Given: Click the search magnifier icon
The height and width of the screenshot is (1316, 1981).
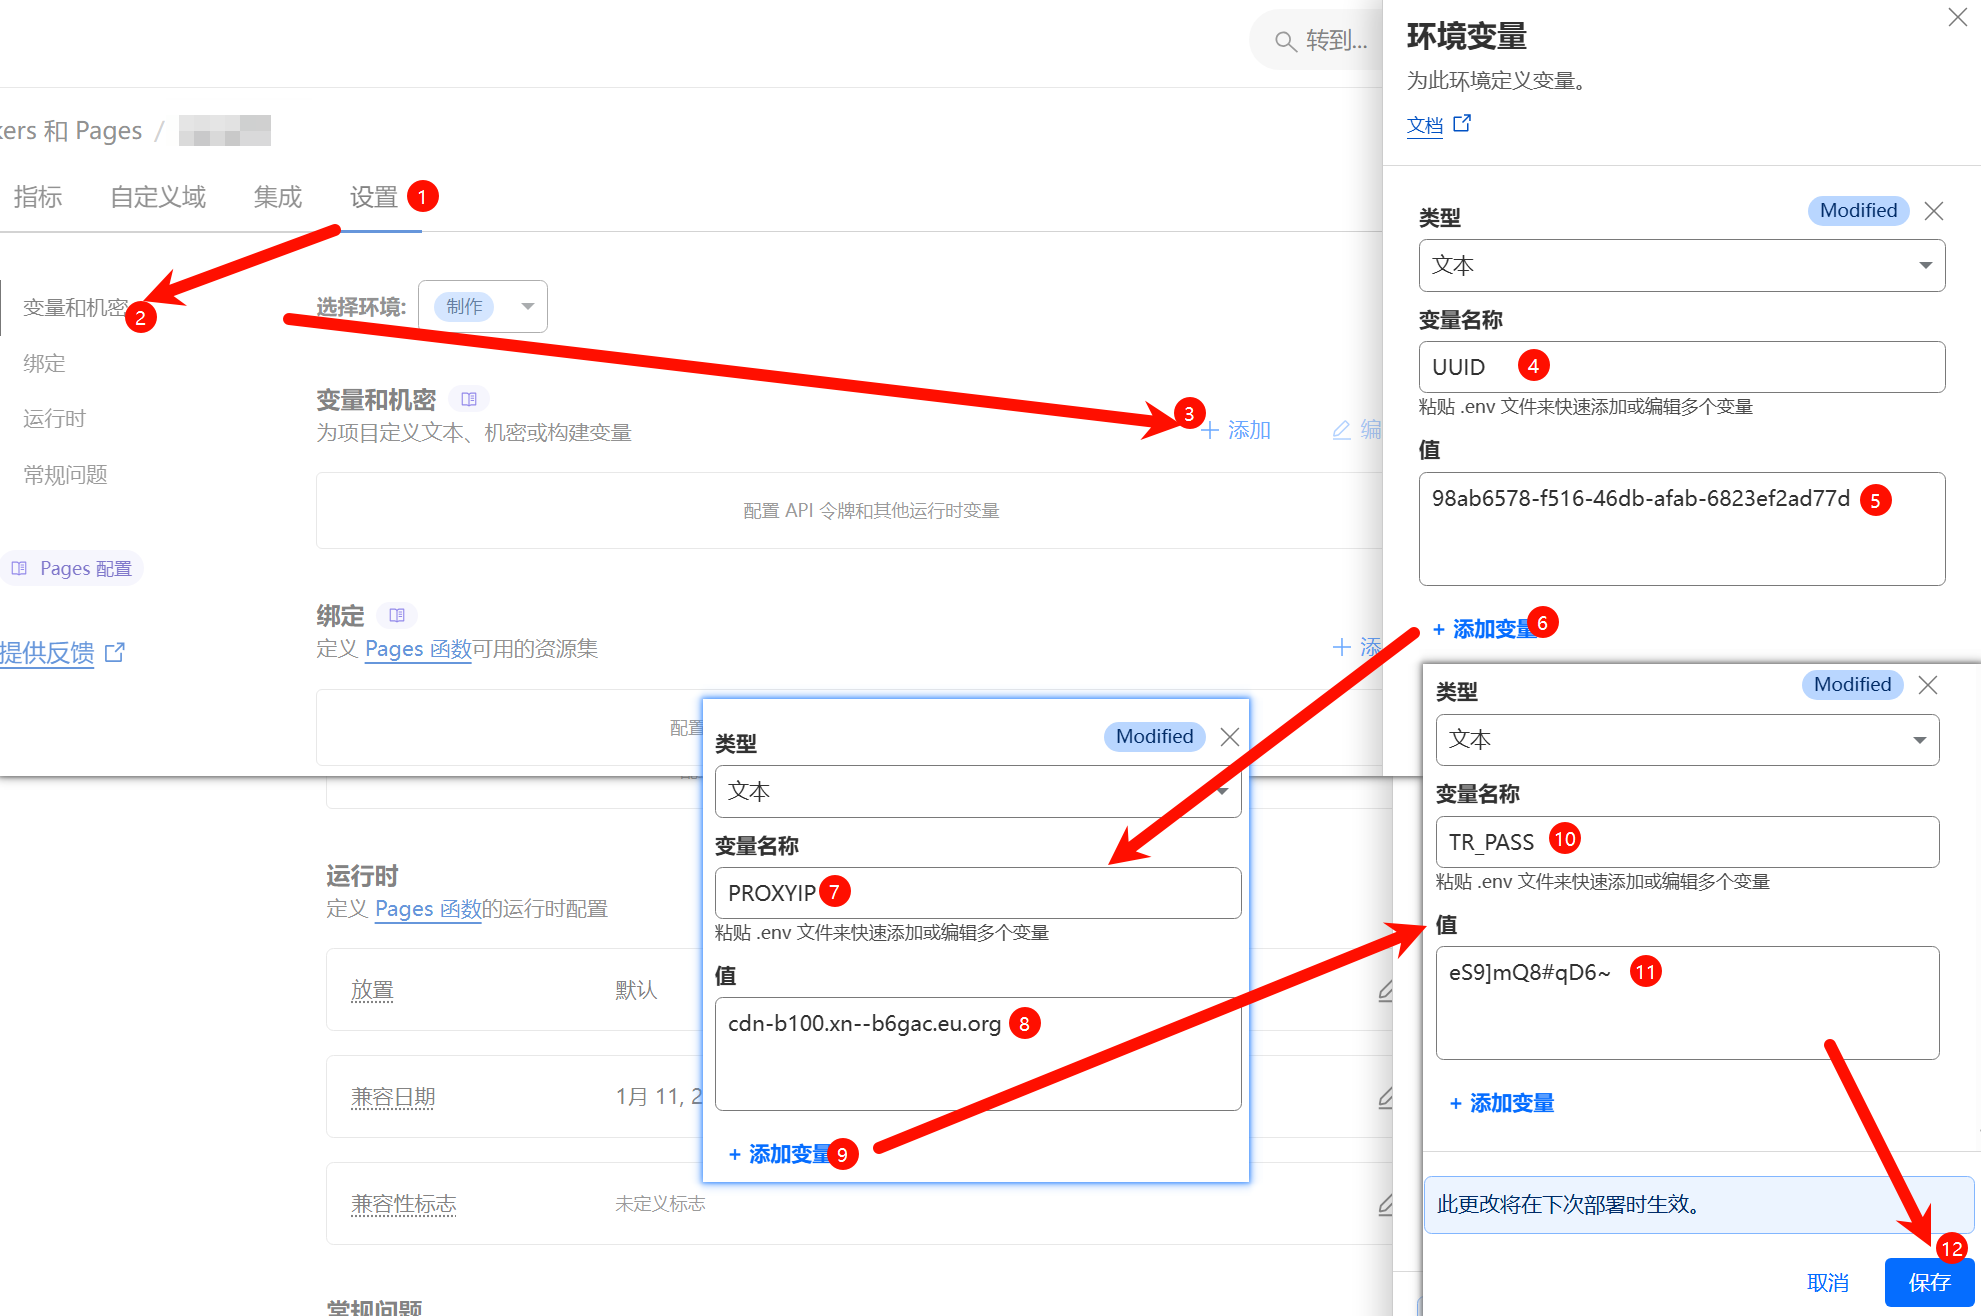Looking at the screenshot, I should [x=1285, y=41].
